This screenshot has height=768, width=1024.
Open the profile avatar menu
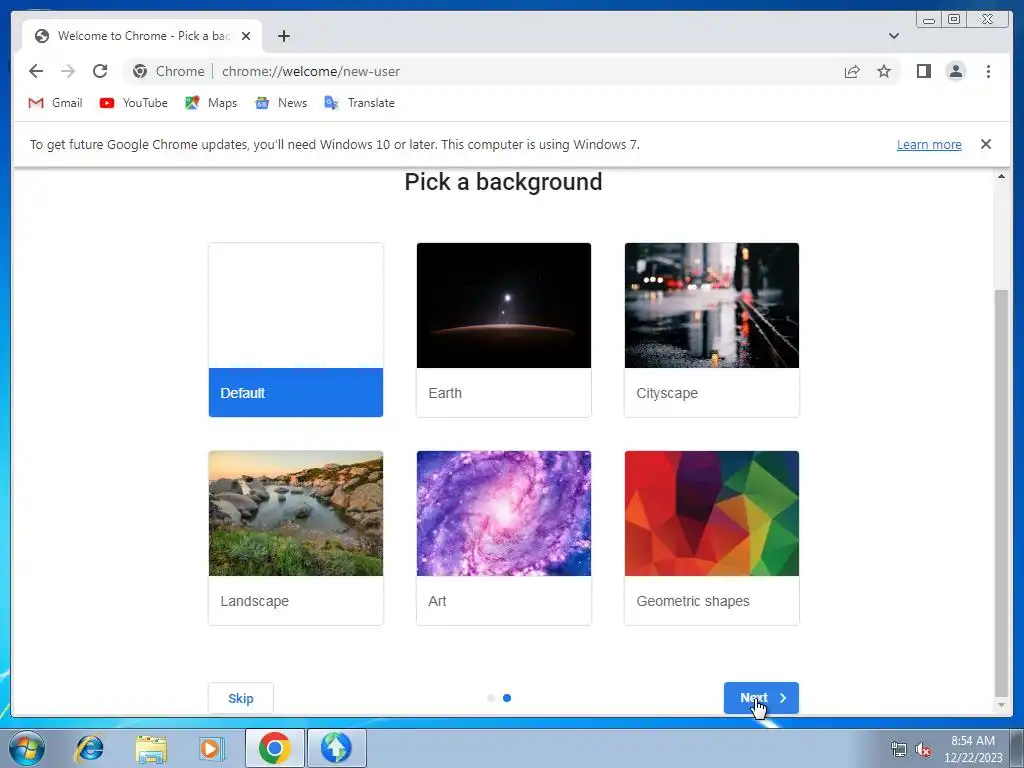[x=955, y=71]
